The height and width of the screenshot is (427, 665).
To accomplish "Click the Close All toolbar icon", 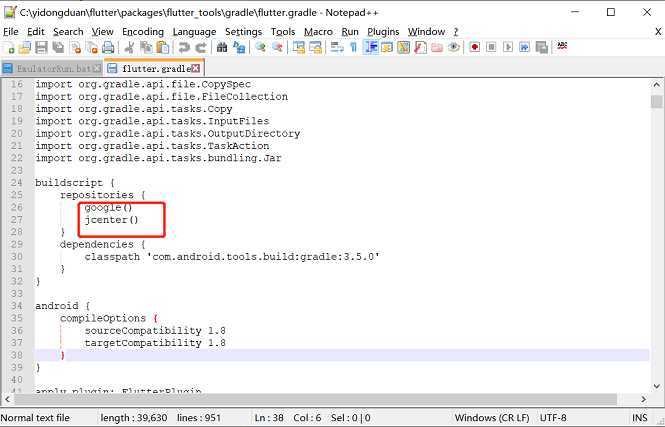I will (x=92, y=47).
